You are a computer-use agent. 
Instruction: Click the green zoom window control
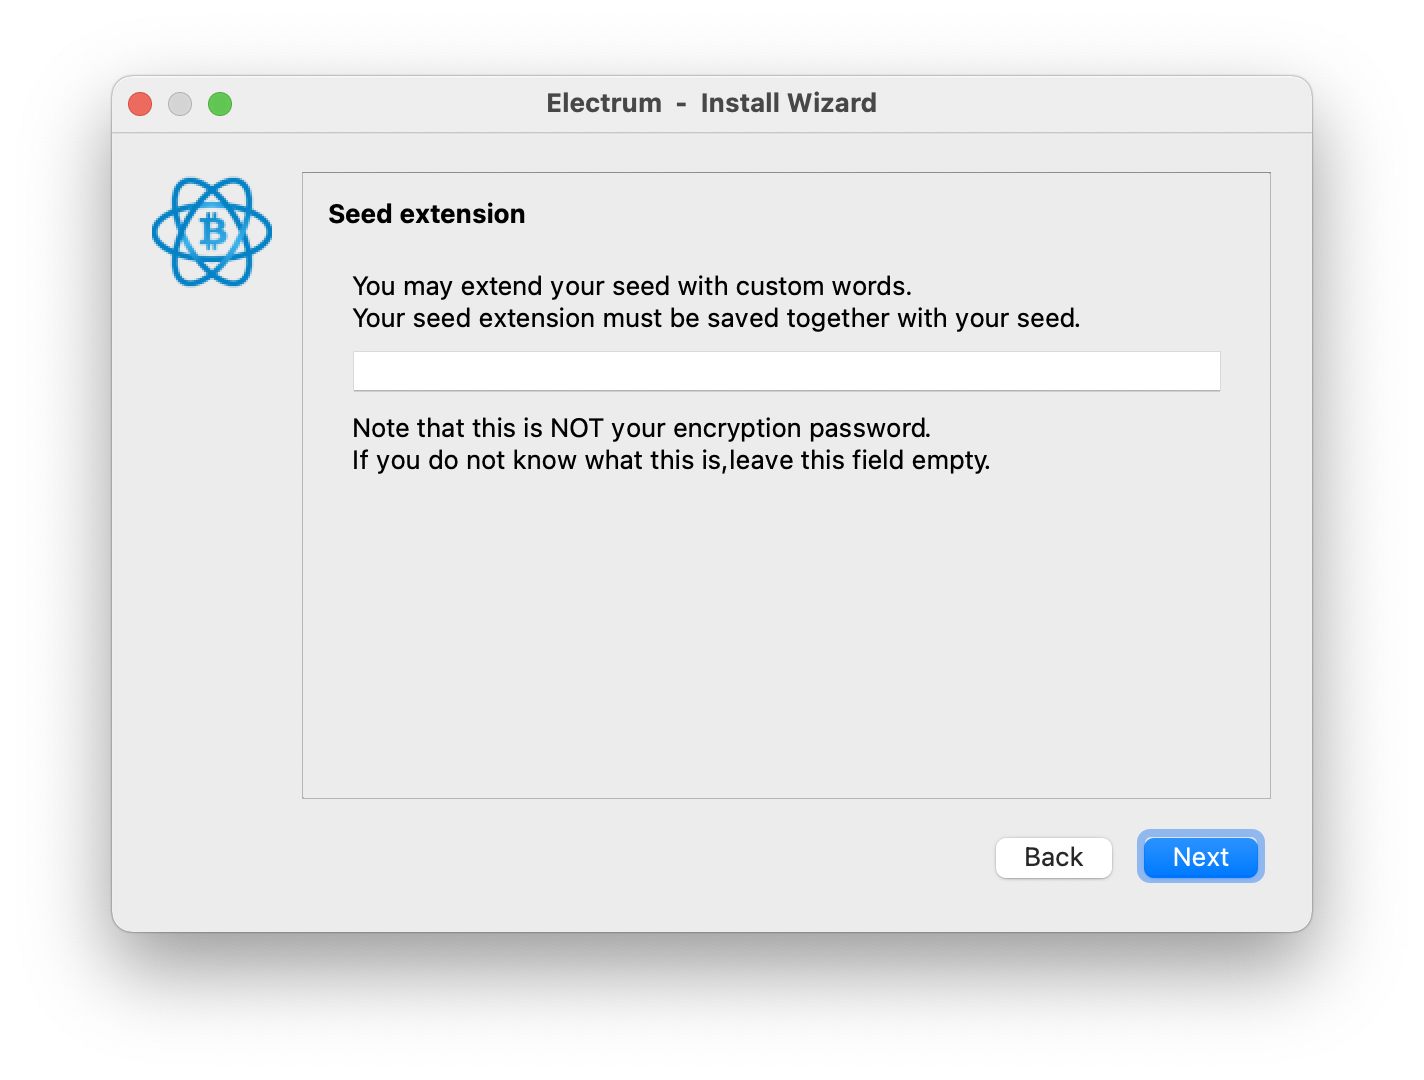pyautogui.click(x=220, y=103)
